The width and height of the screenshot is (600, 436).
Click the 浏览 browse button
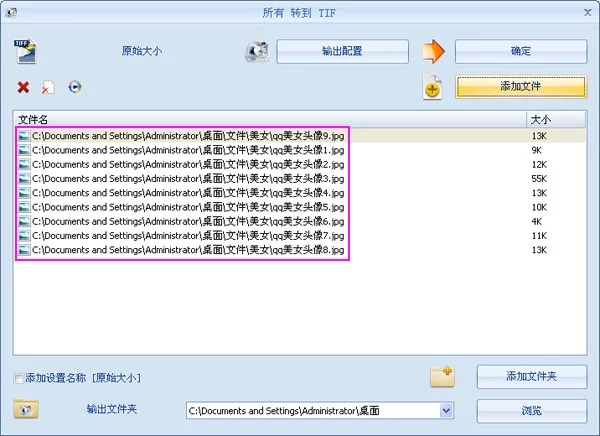click(532, 411)
